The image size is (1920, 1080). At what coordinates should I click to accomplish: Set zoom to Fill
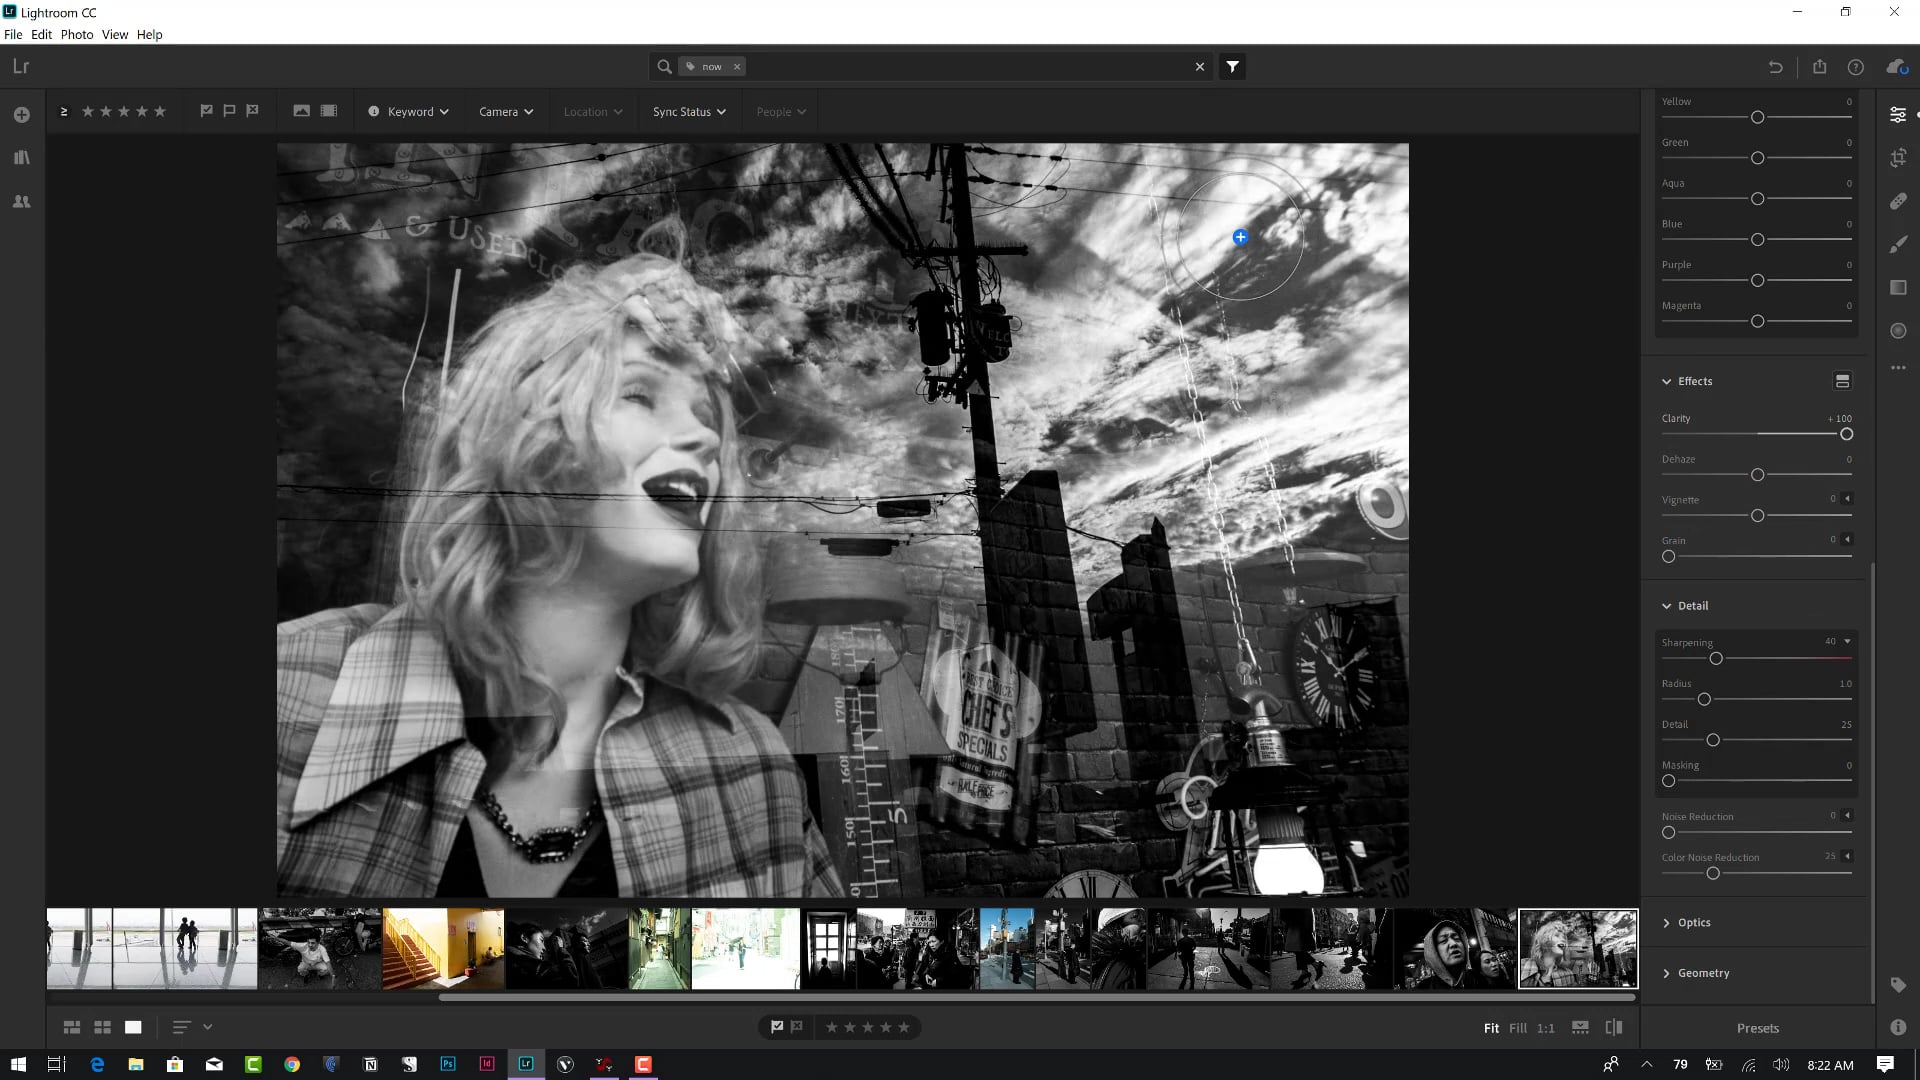[1518, 1028]
